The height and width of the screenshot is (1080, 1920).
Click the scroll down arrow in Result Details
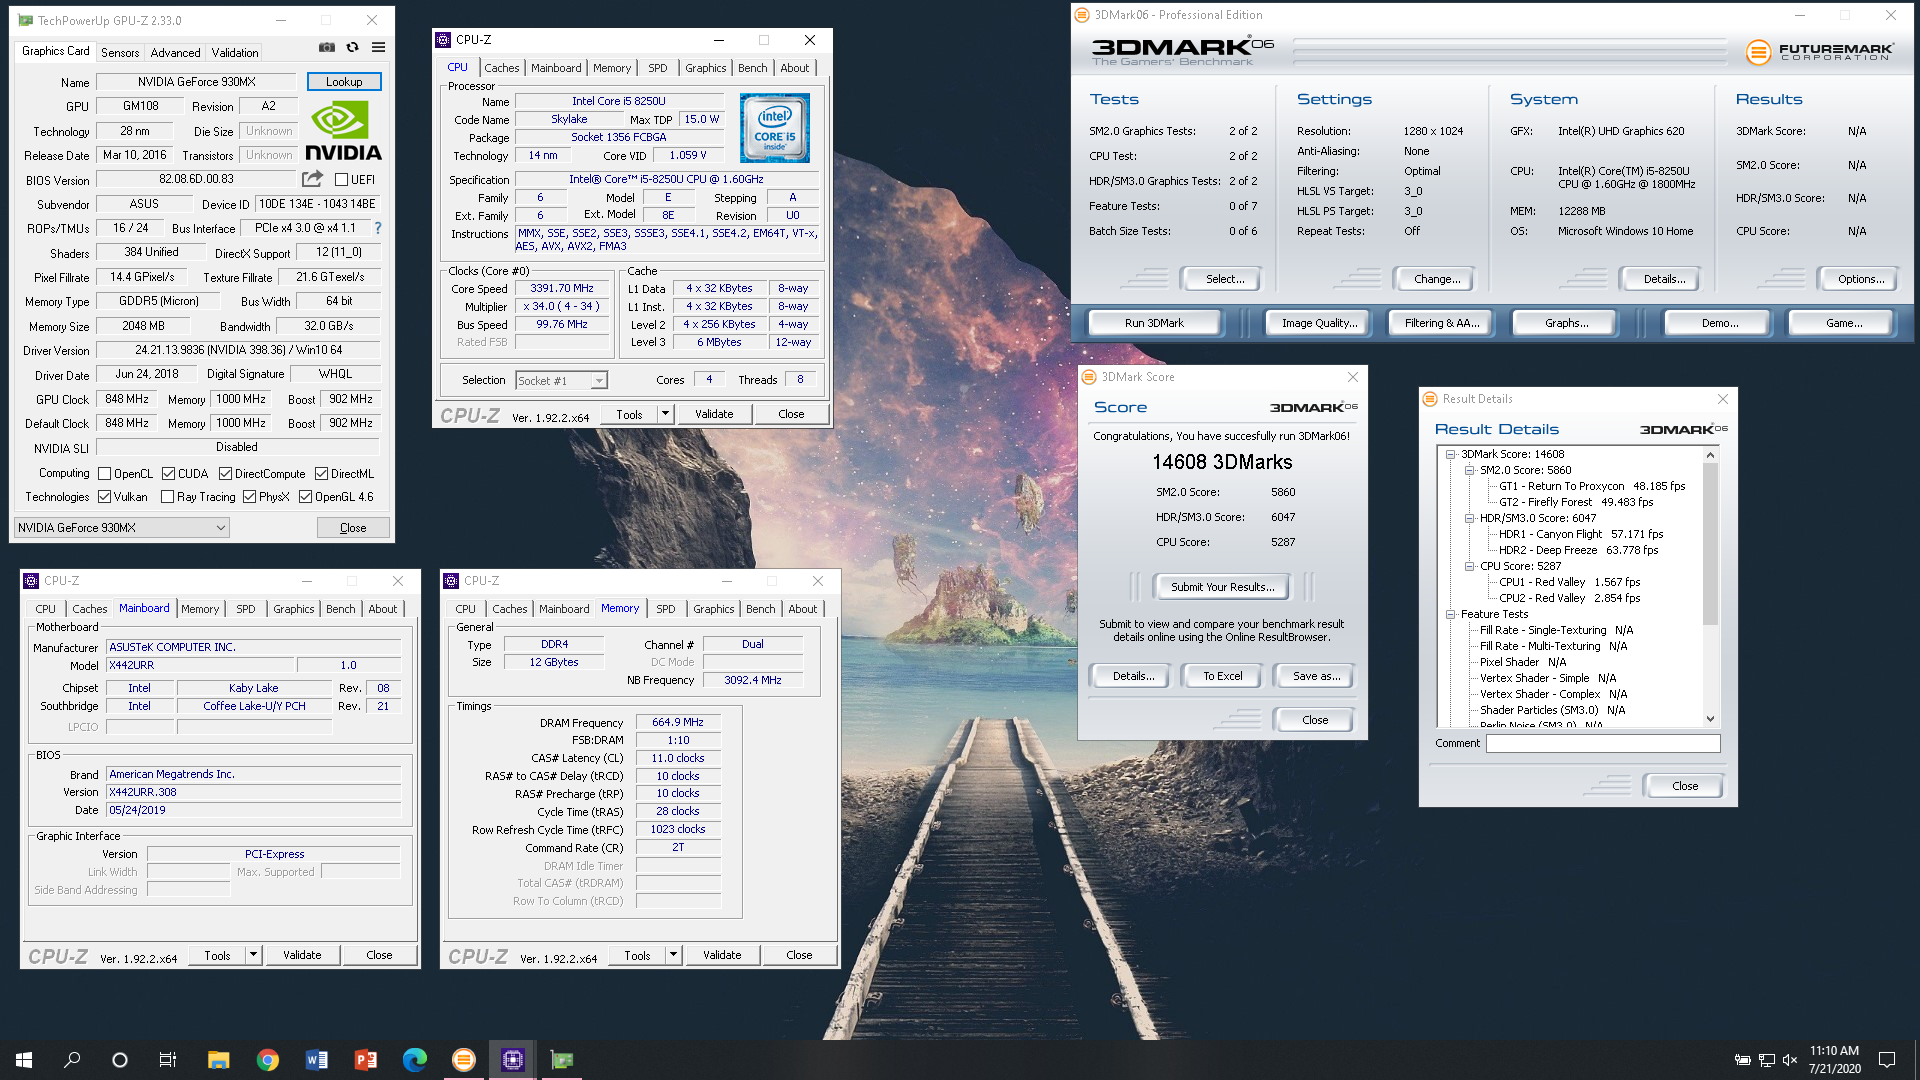tap(1710, 719)
